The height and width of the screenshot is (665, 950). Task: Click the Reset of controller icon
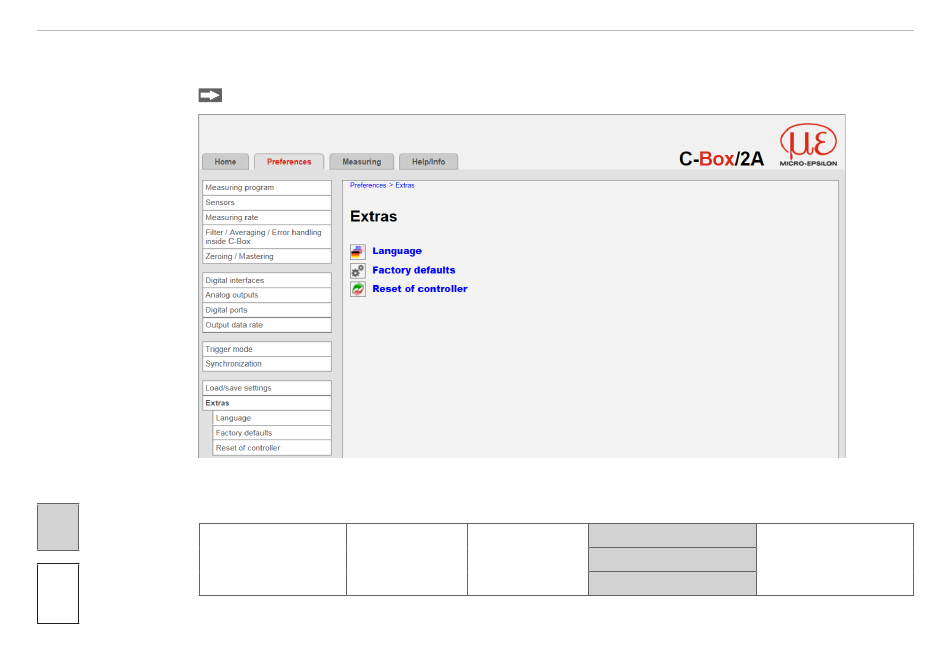(357, 289)
